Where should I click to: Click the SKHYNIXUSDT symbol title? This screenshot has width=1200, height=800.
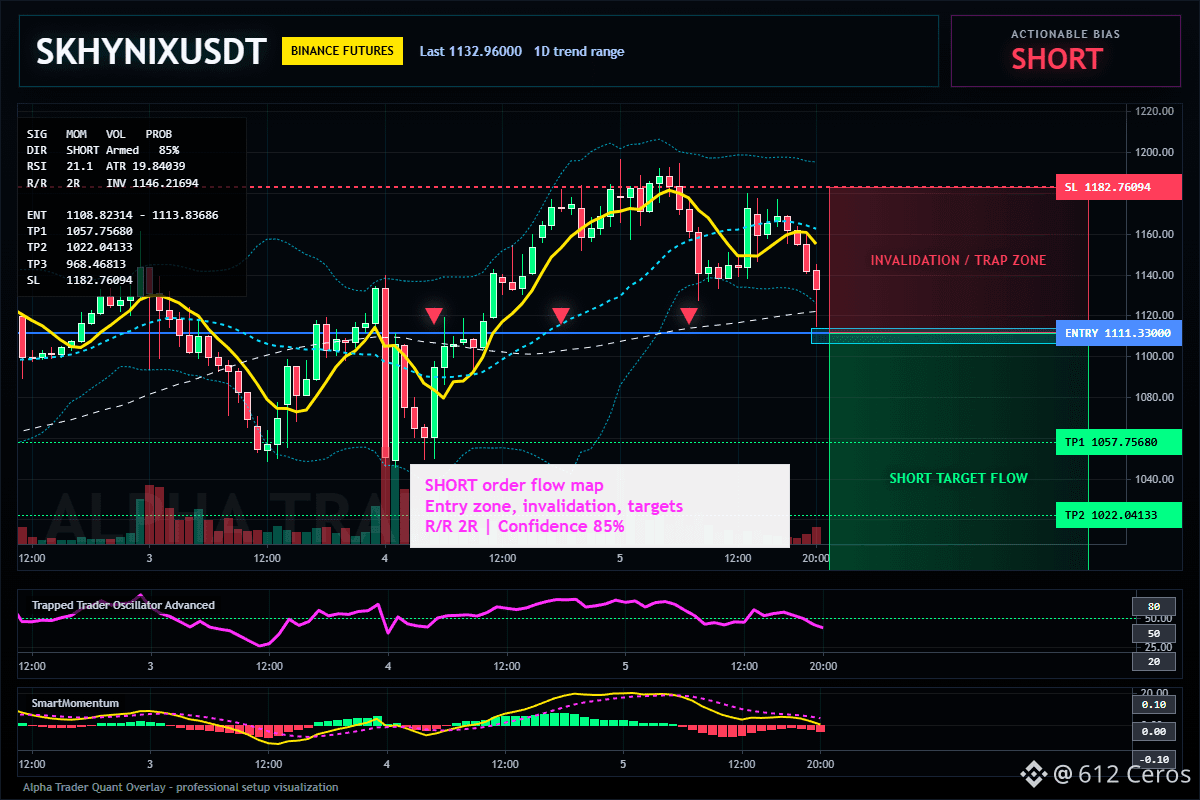click(151, 51)
